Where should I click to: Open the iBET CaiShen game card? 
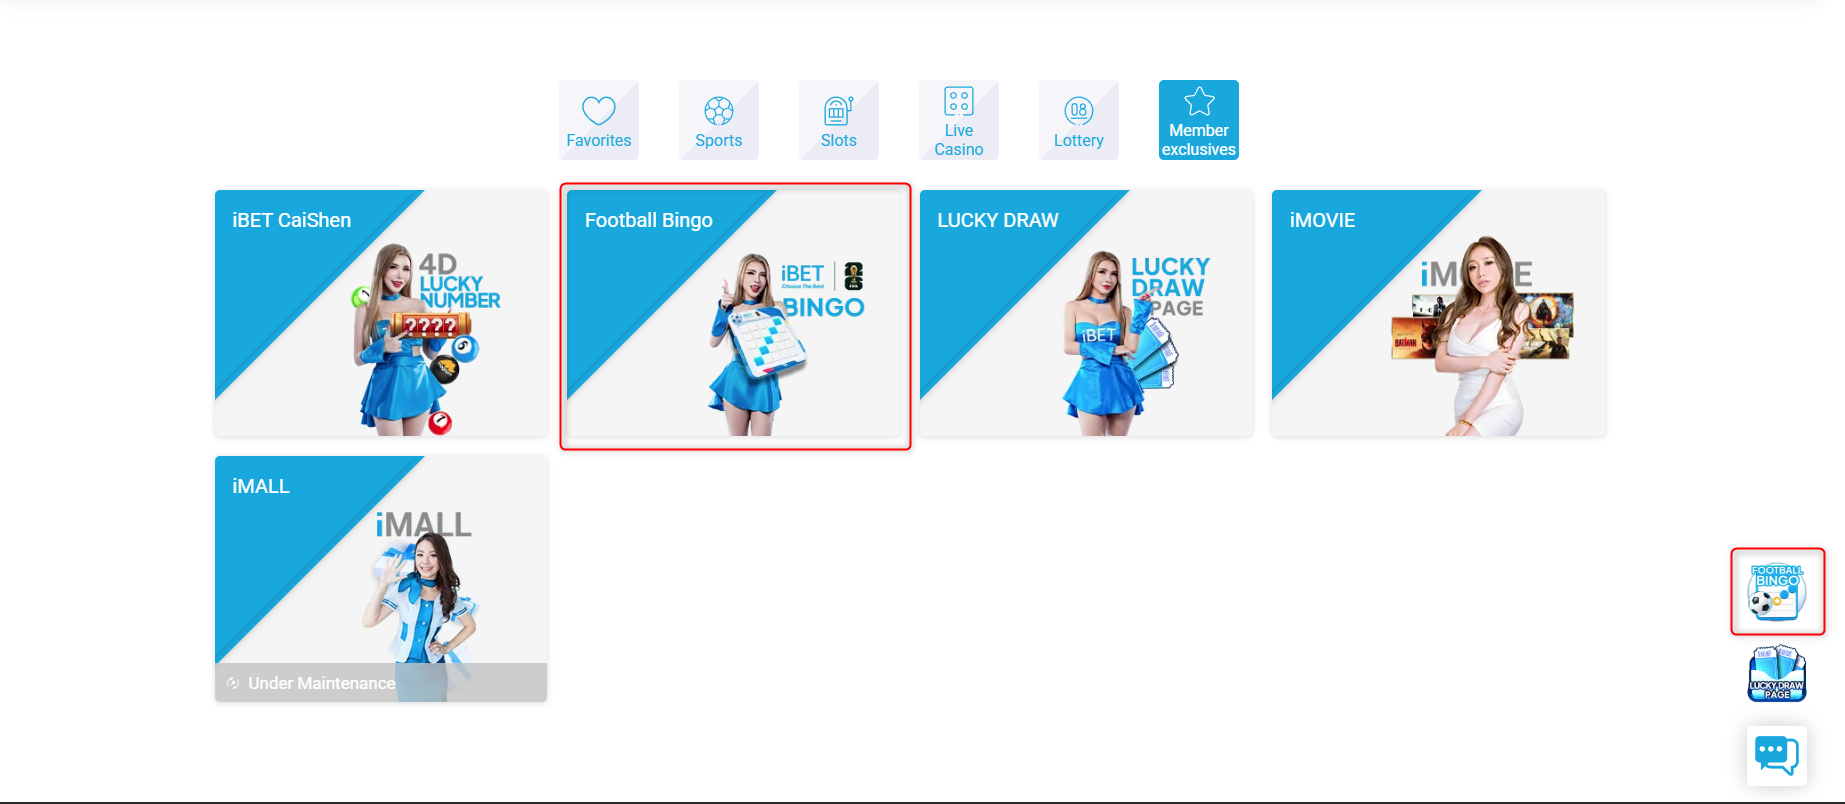(x=381, y=313)
